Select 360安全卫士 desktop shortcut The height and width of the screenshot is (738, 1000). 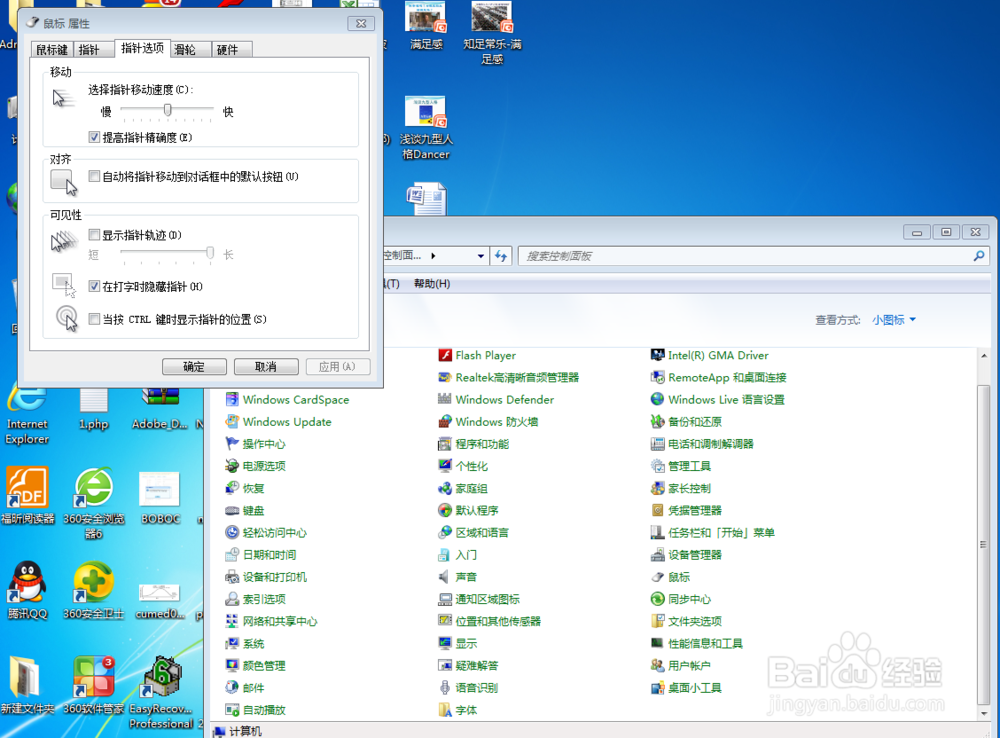pos(93,590)
